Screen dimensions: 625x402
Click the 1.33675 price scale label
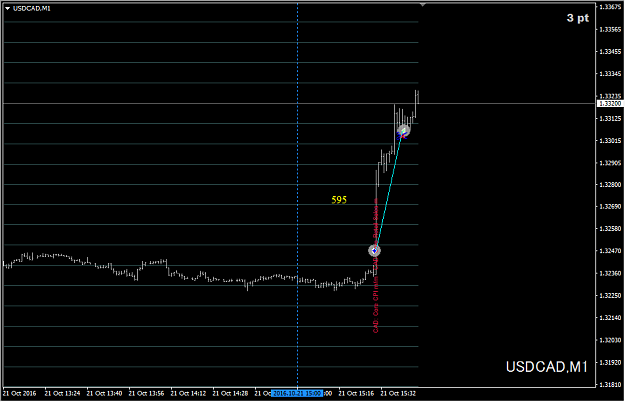click(x=610, y=7)
